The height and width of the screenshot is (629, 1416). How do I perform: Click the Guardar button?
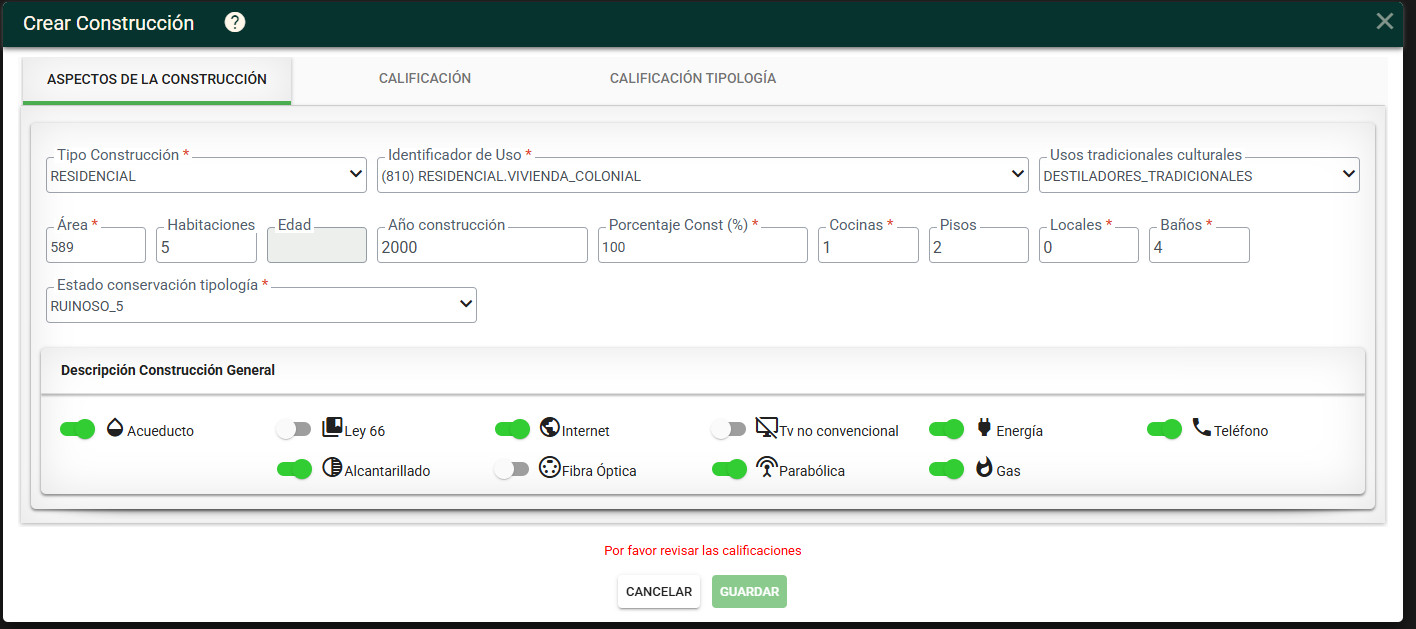pyautogui.click(x=750, y=591)
